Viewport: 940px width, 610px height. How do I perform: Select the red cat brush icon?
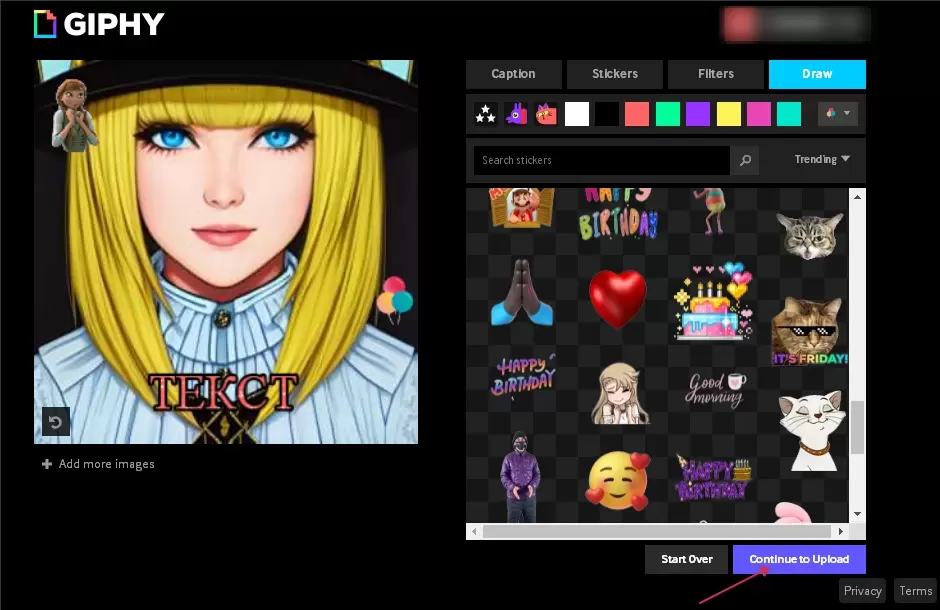[546, 114]
